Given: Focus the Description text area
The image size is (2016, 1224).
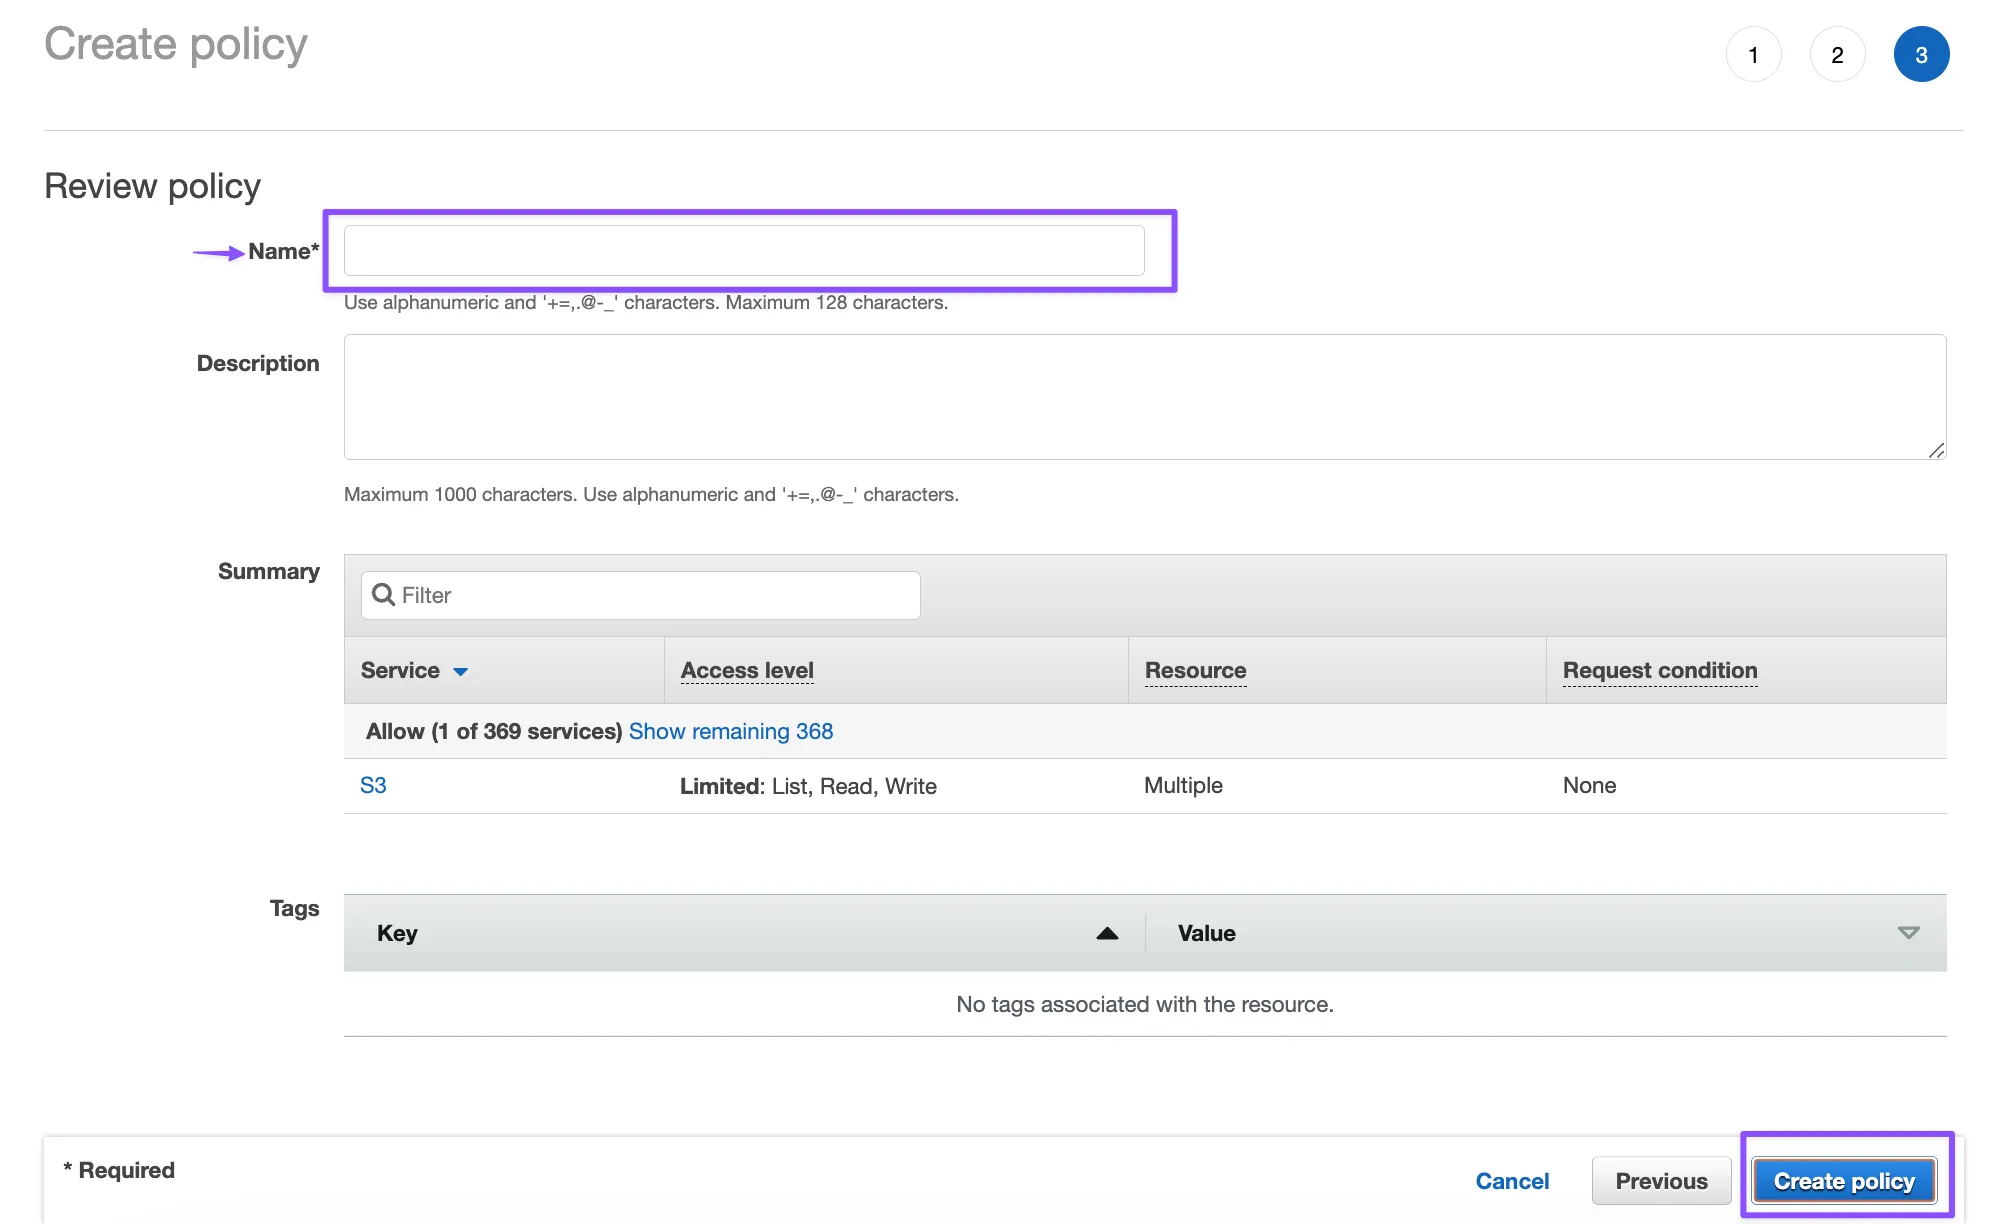Looking at the screenshot, I should pyautogui.click(x=1144, y=397).
